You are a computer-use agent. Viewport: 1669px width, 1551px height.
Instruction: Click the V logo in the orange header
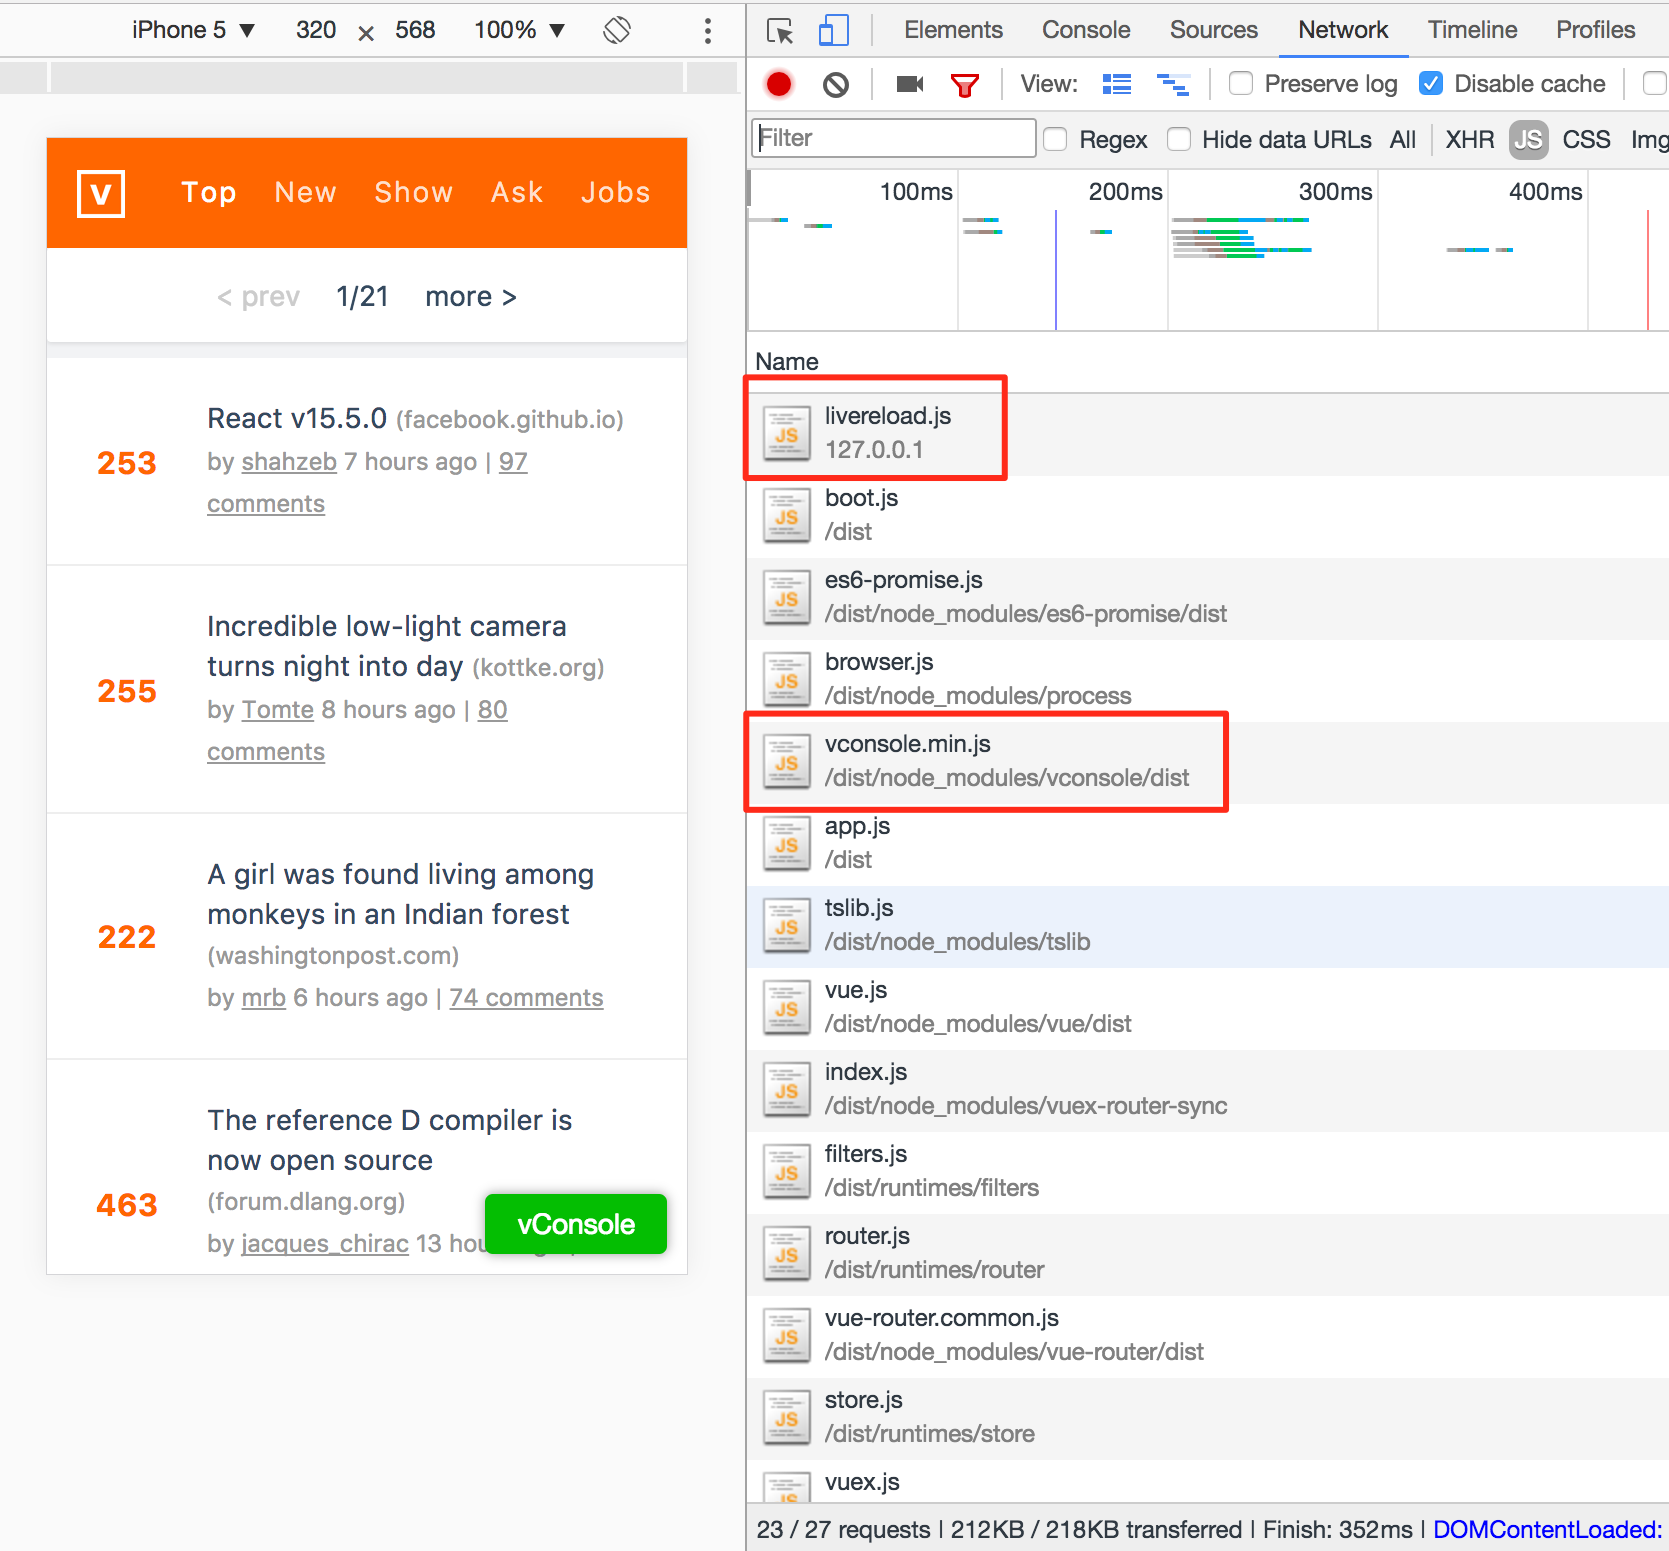[101, 193]
